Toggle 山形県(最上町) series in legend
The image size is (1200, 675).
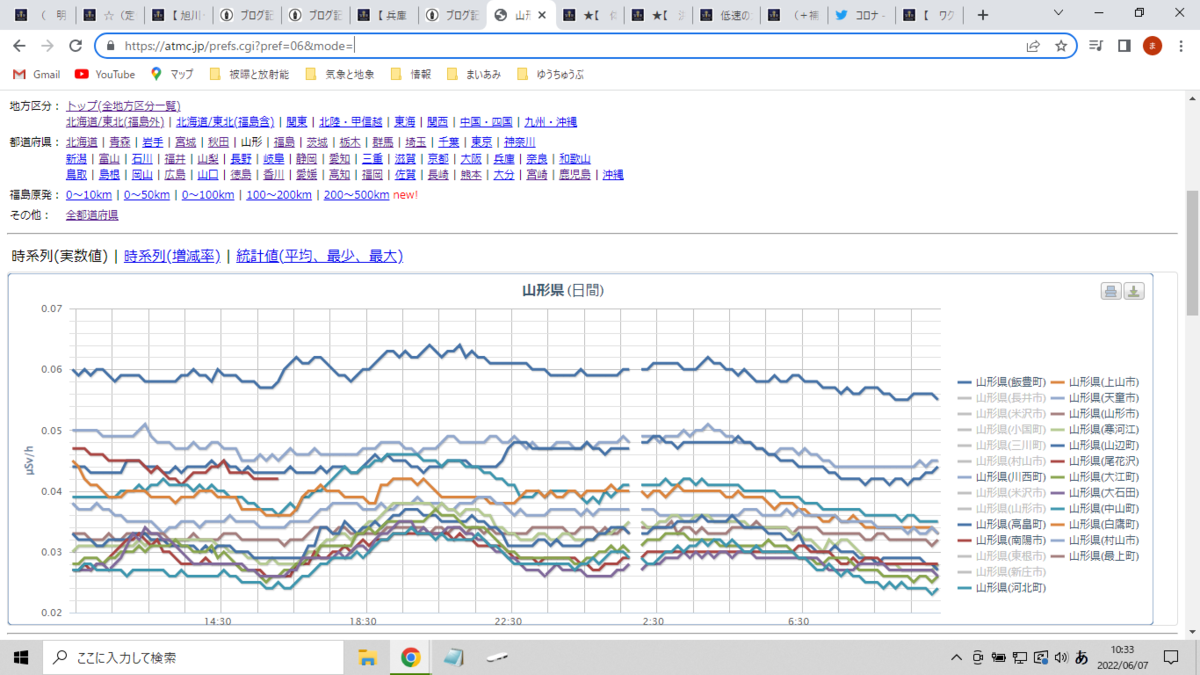click(1094, 555)
